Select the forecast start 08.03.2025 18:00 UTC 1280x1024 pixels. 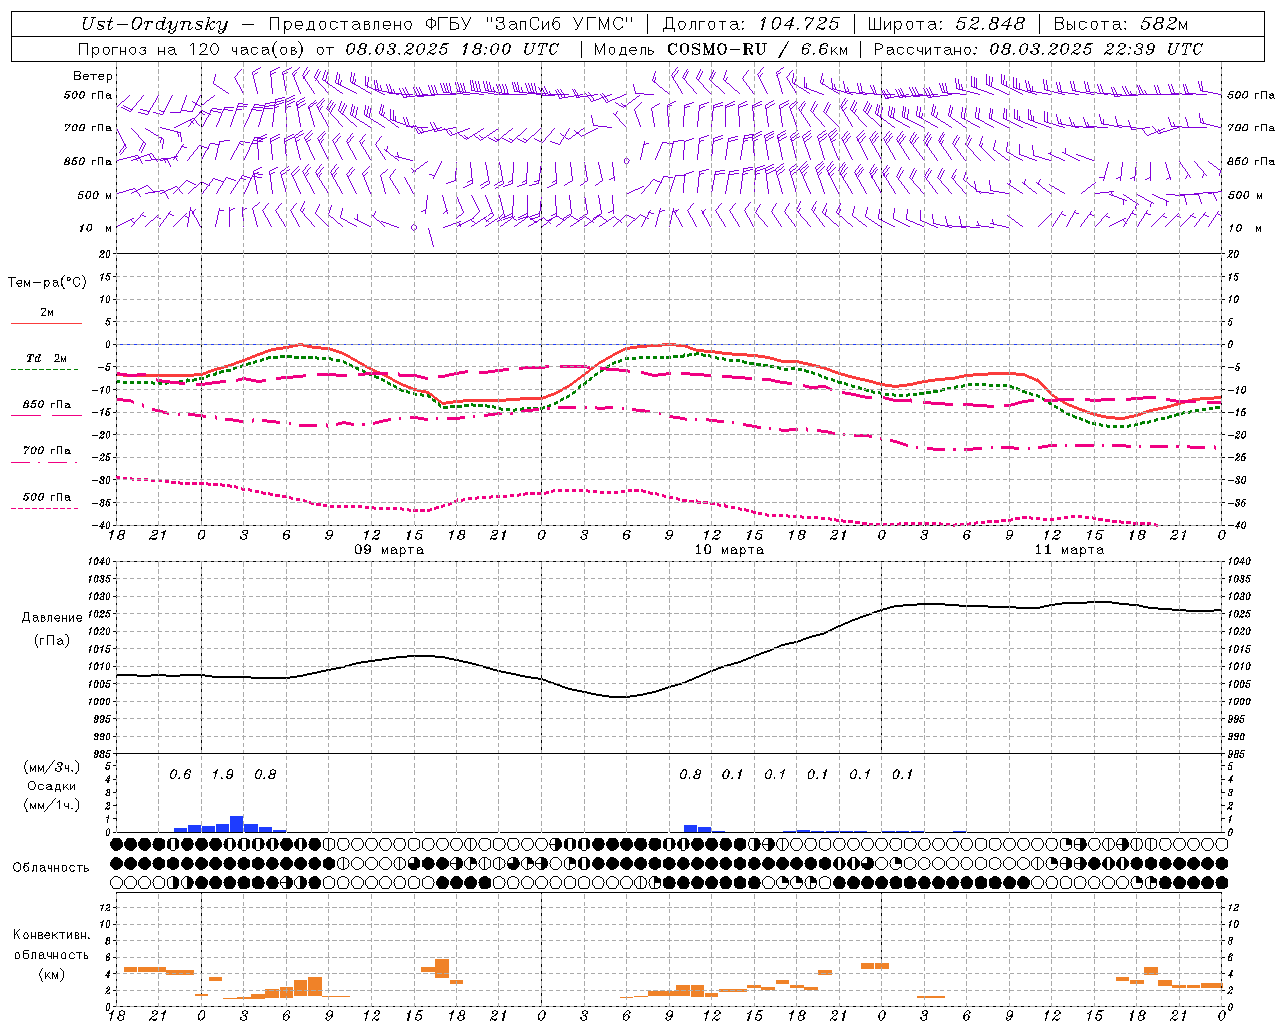[452, 49]
